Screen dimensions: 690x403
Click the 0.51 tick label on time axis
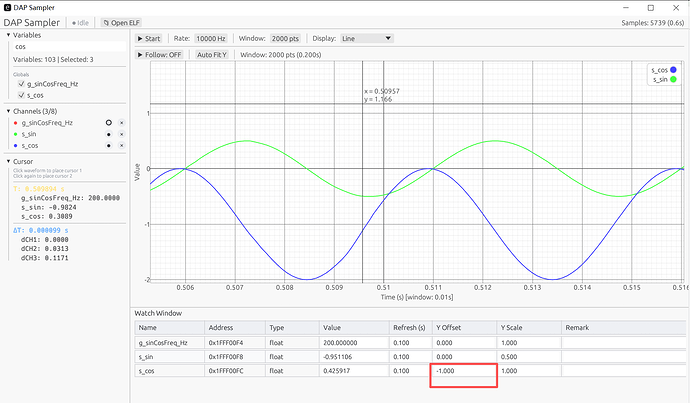click(383, 287)
